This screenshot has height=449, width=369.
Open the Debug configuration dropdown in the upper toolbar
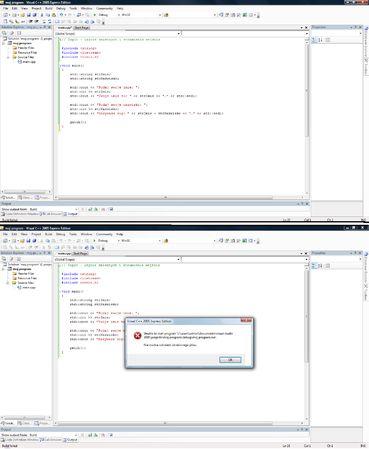tap(107, 15)
